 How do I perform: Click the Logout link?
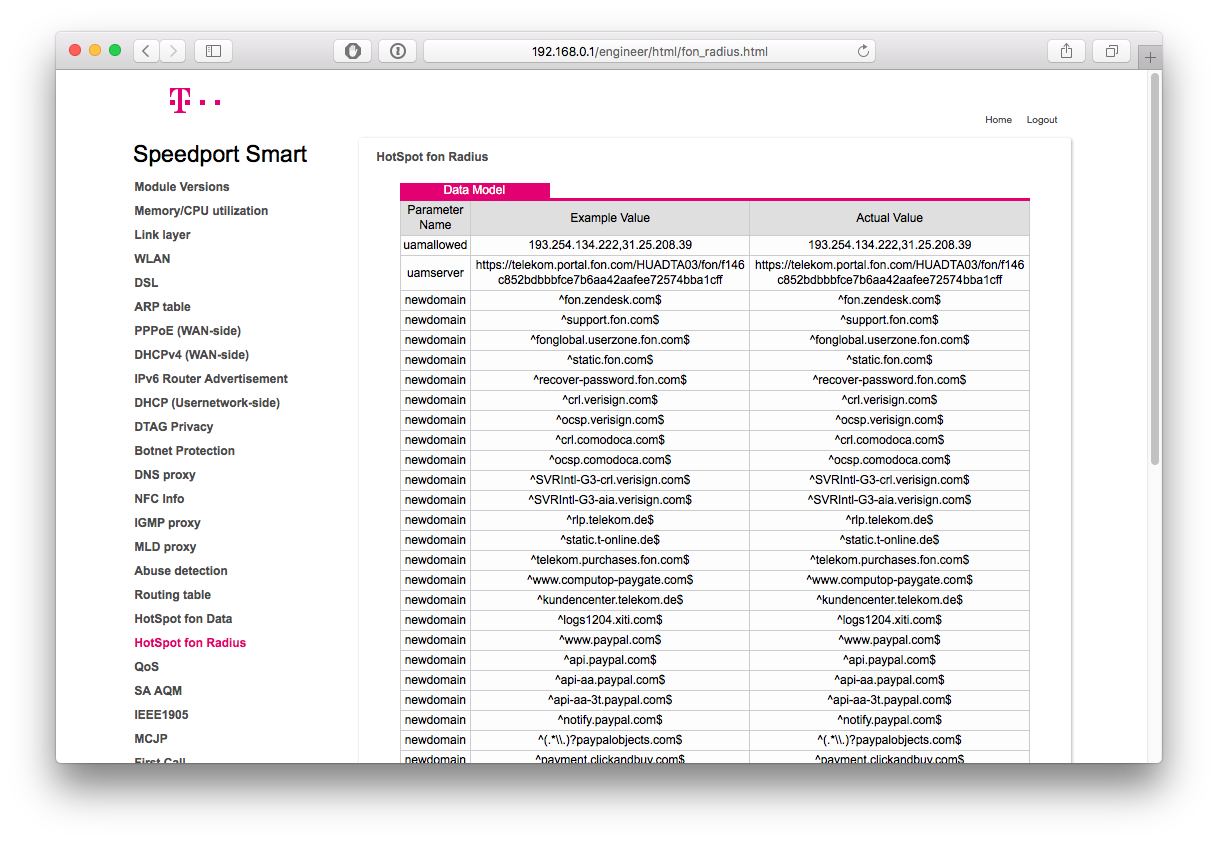click(1041, 119)
